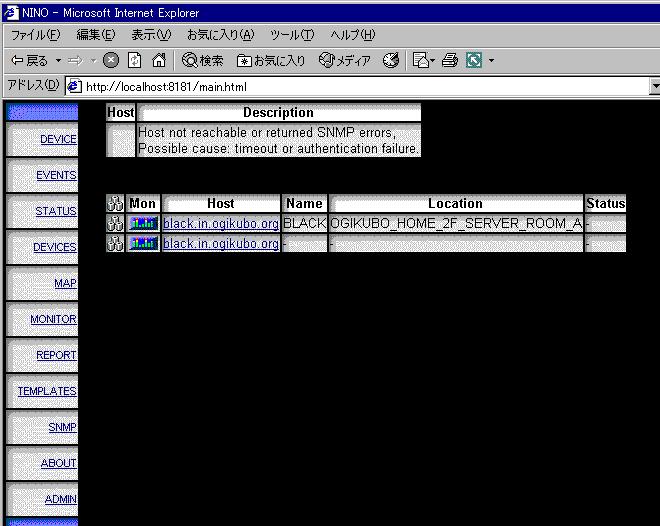Click the black.in.ogikubo.org link in the first row
Viewport: 660px width, 526px height.
pos(221,224)
